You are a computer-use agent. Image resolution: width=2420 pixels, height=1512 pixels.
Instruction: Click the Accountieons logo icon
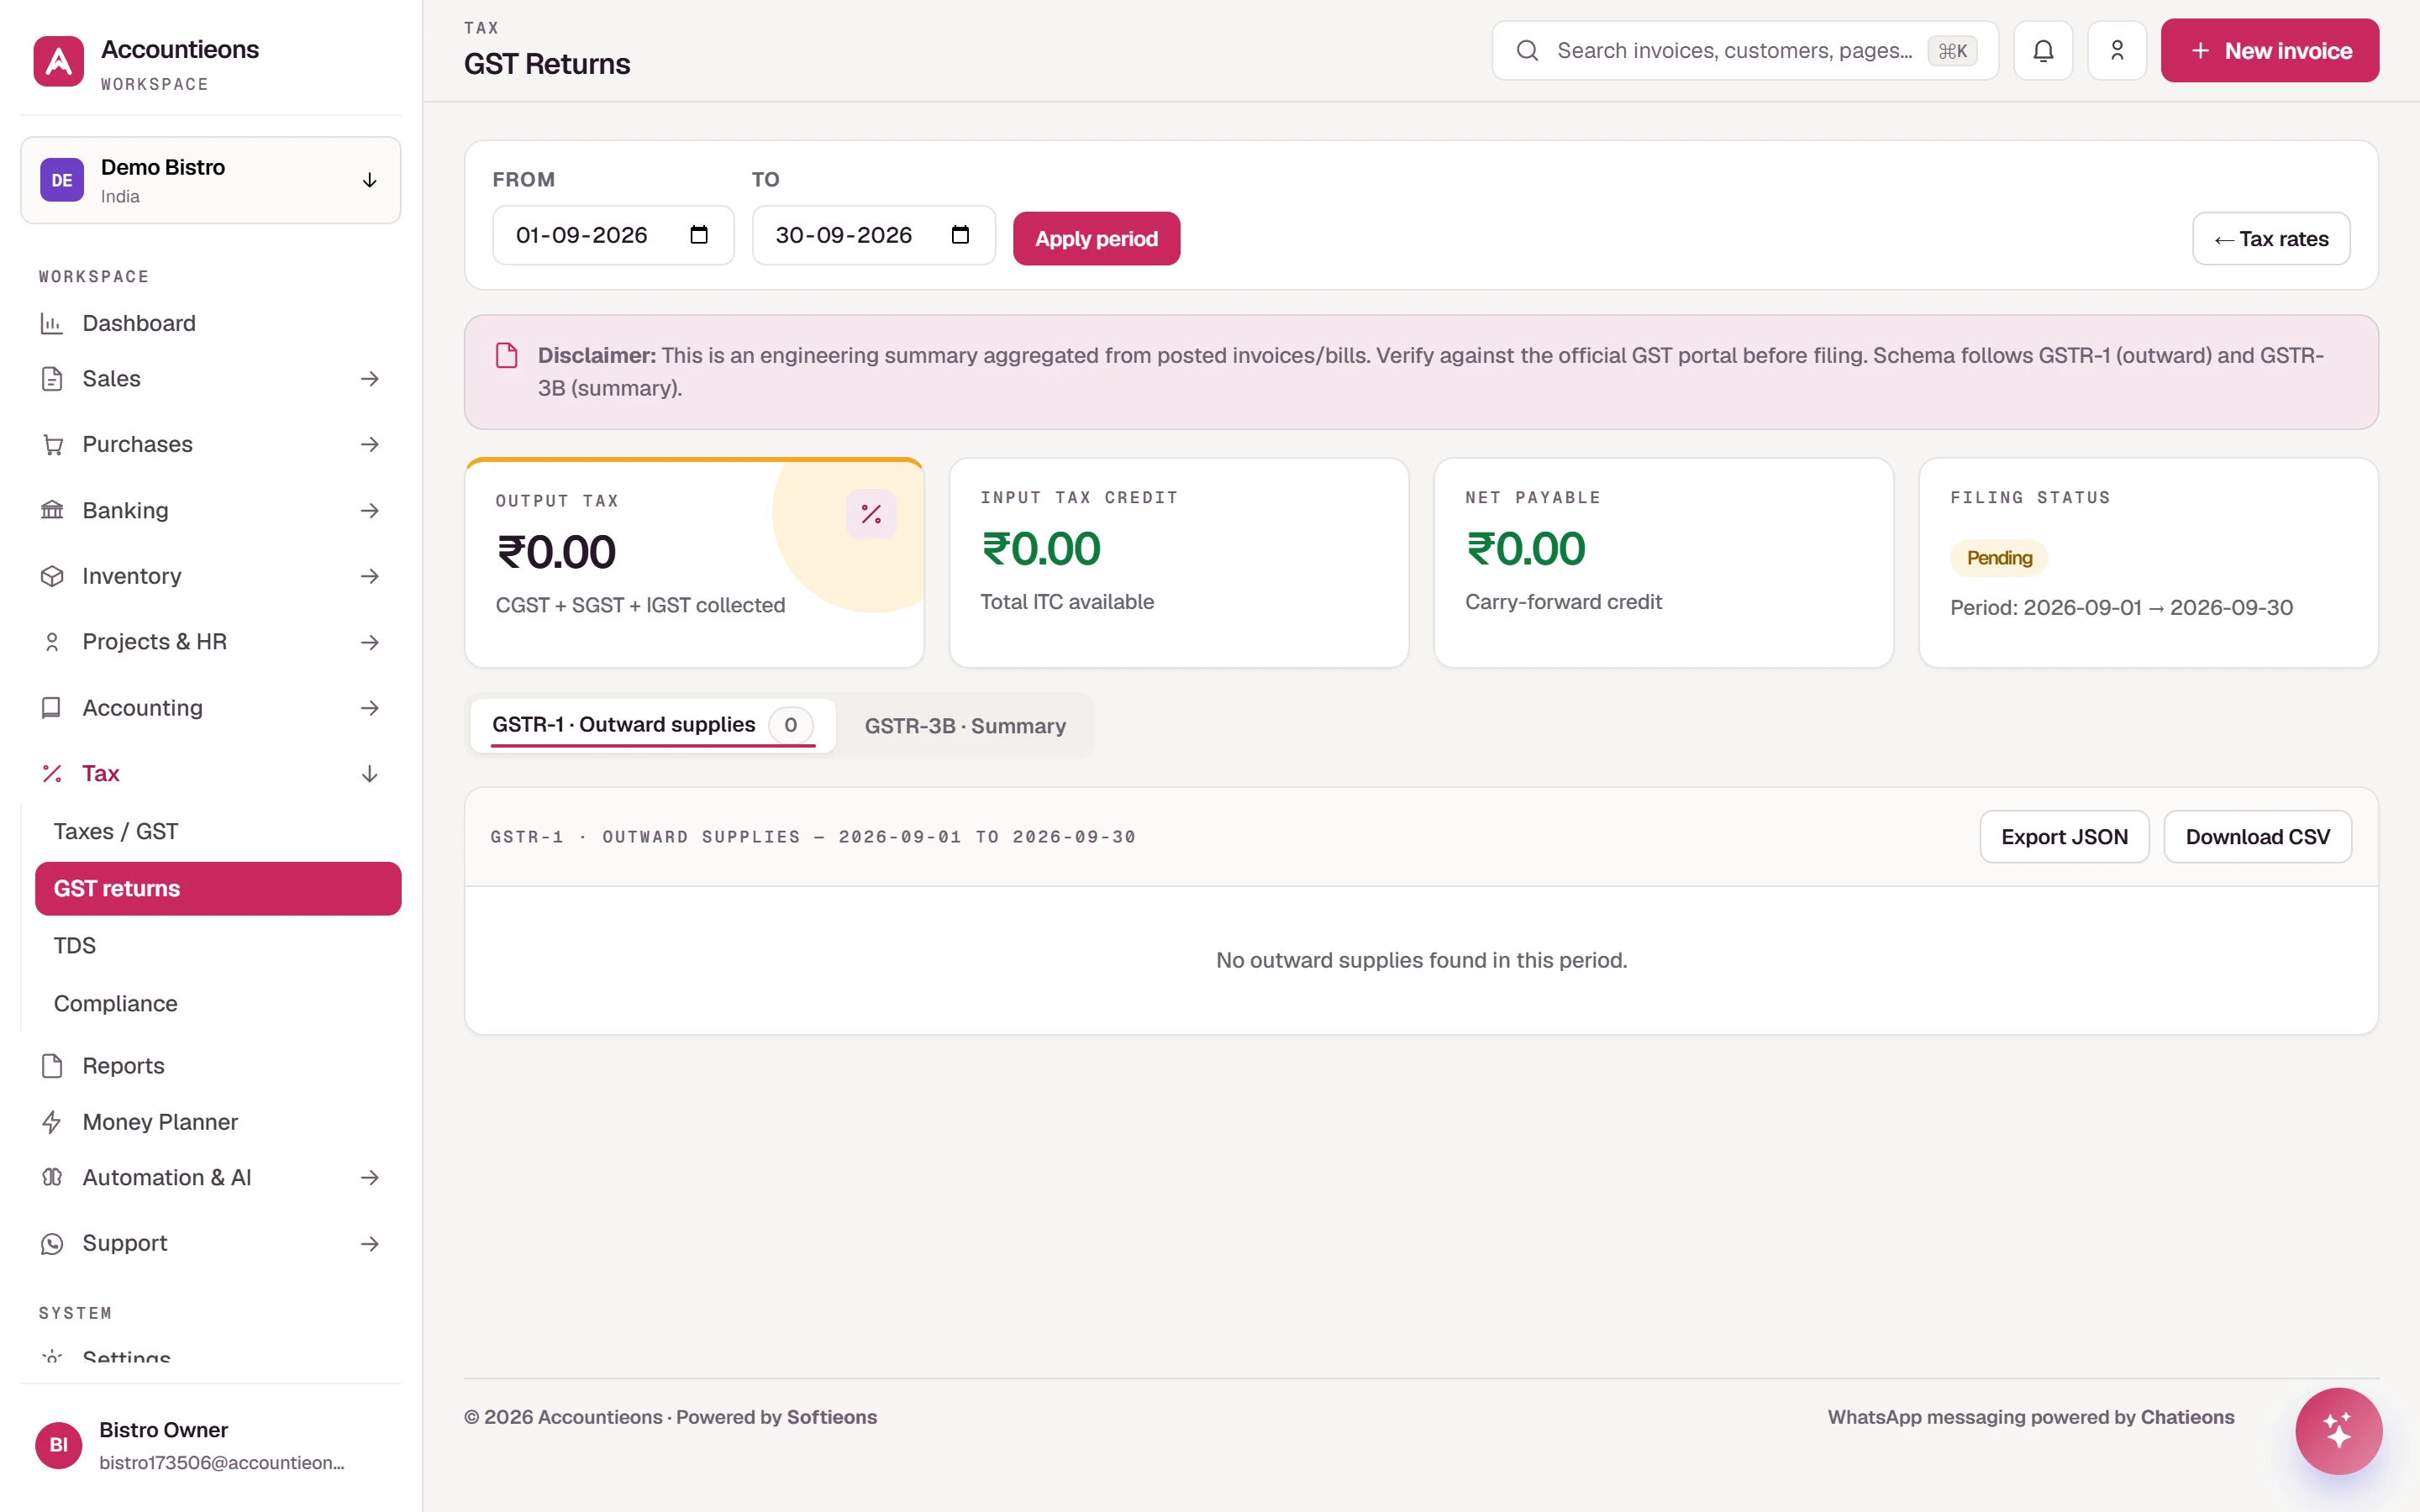click(59, 62)
